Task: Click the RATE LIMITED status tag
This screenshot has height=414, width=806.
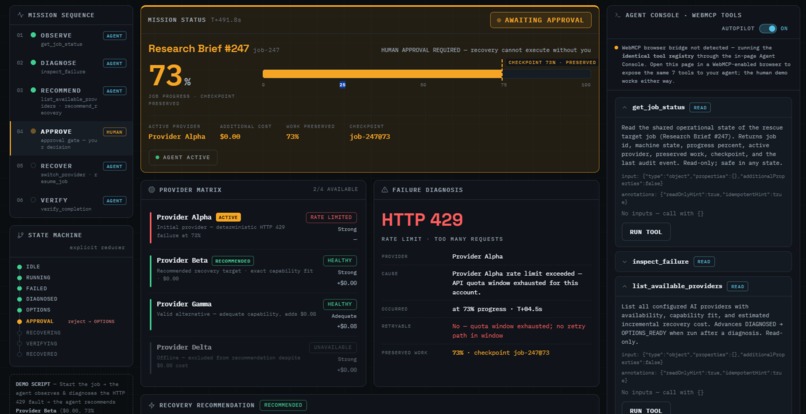Action: tap(331, 218)
